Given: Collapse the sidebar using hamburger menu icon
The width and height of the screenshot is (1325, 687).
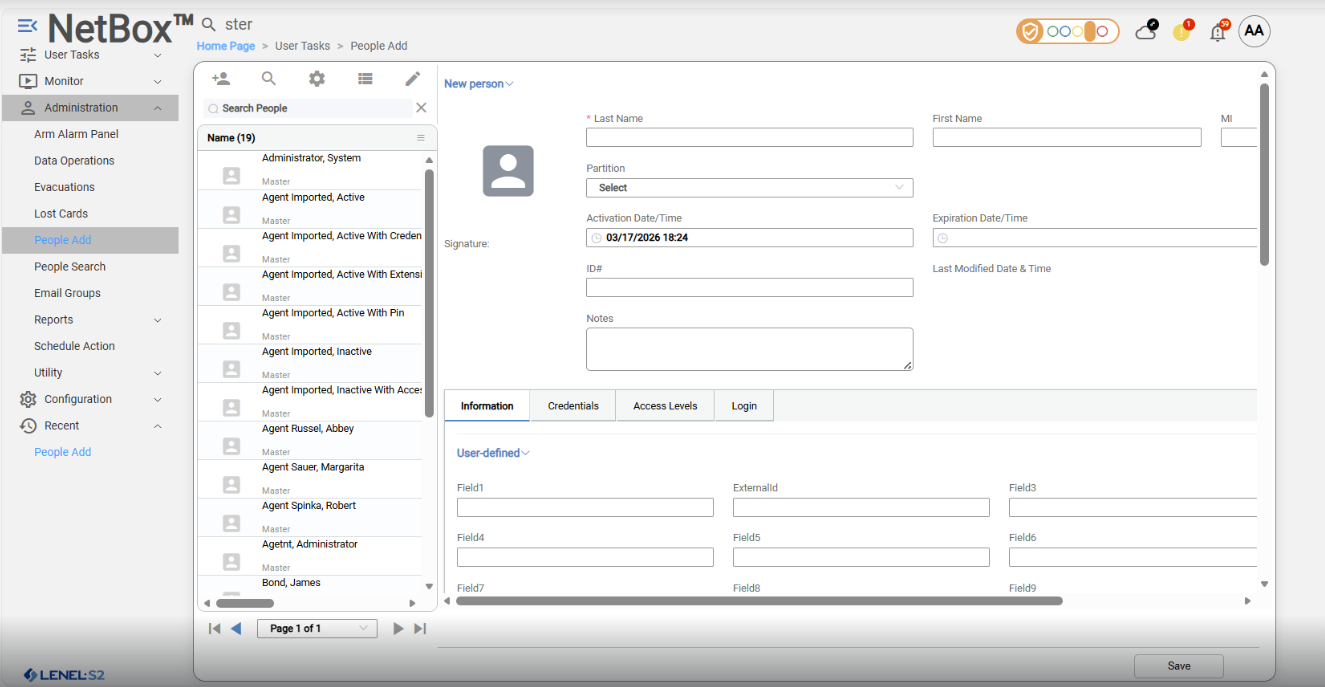Looking at the screenshot, I should [27, 25].
